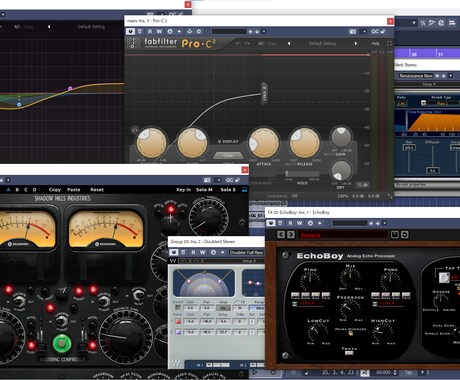Viewport: 460px width, 380px height.
Task: Toggle the A/B state in FabFilter Pro-C 2
Action: pos(261,44)
